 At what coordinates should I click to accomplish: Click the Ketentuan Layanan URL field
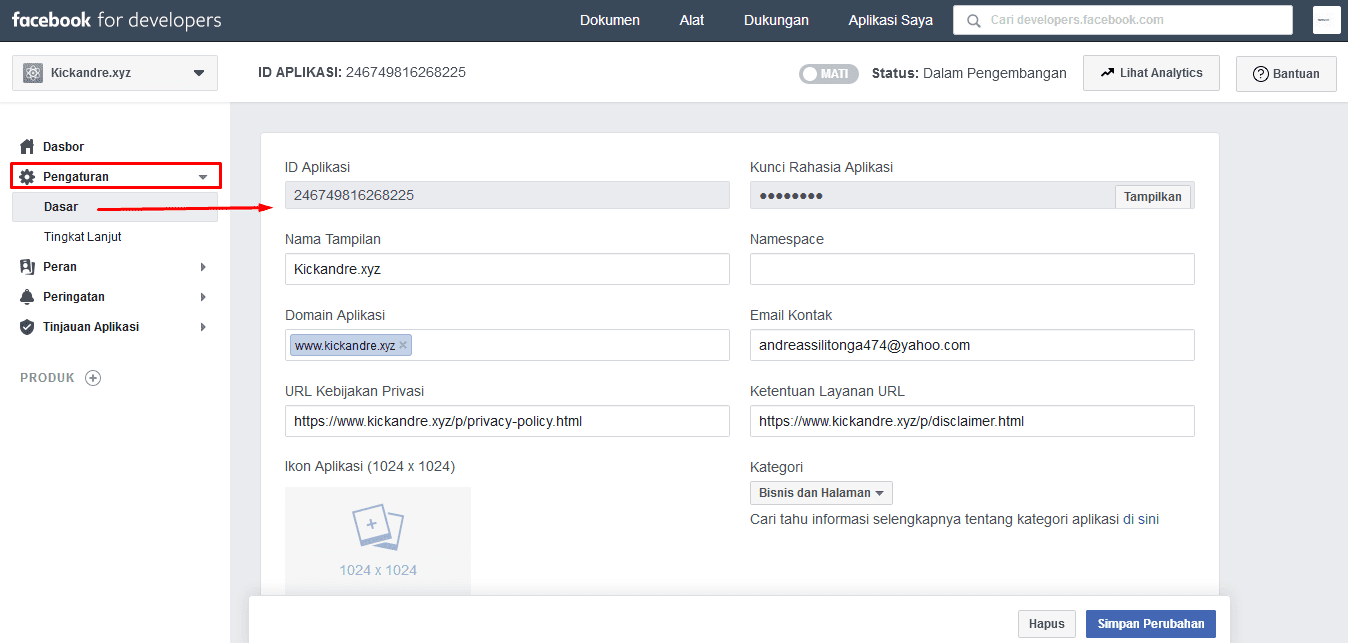click(x=972, y=421)
